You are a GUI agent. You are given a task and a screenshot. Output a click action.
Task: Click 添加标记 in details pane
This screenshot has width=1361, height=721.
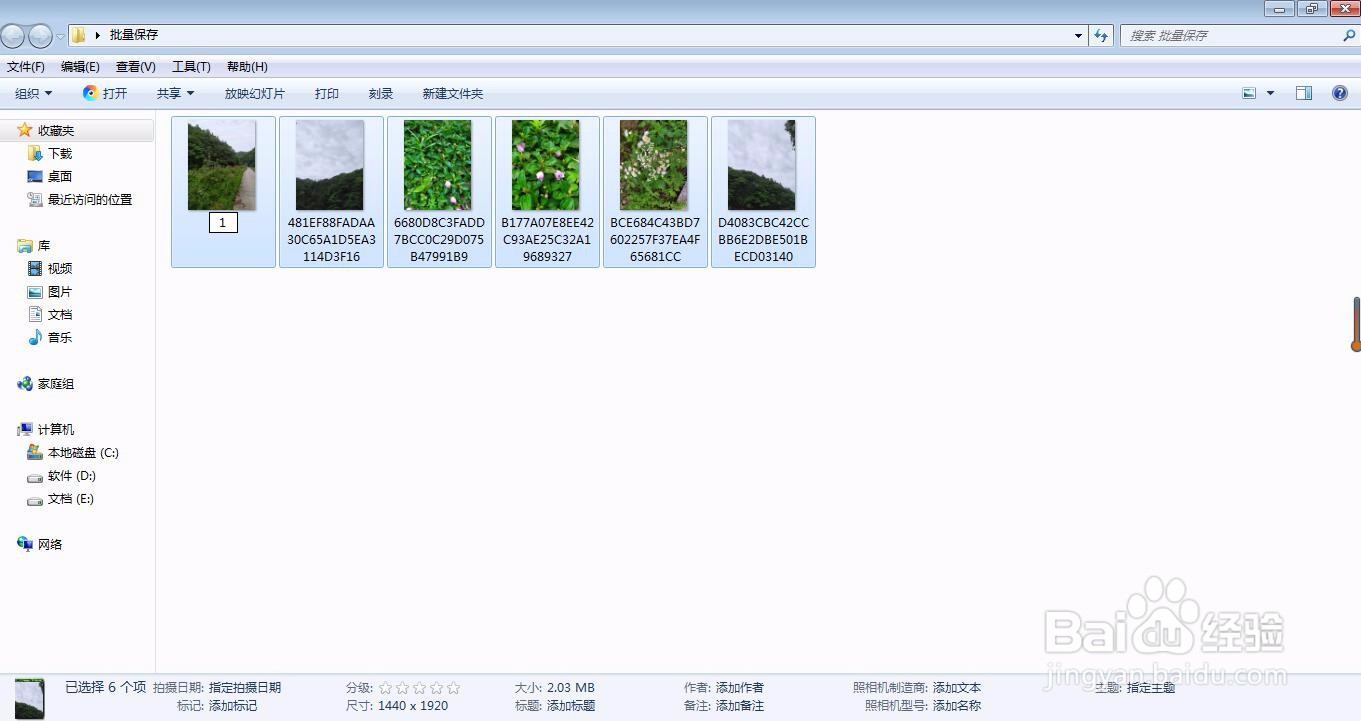(x=233, y=705)
